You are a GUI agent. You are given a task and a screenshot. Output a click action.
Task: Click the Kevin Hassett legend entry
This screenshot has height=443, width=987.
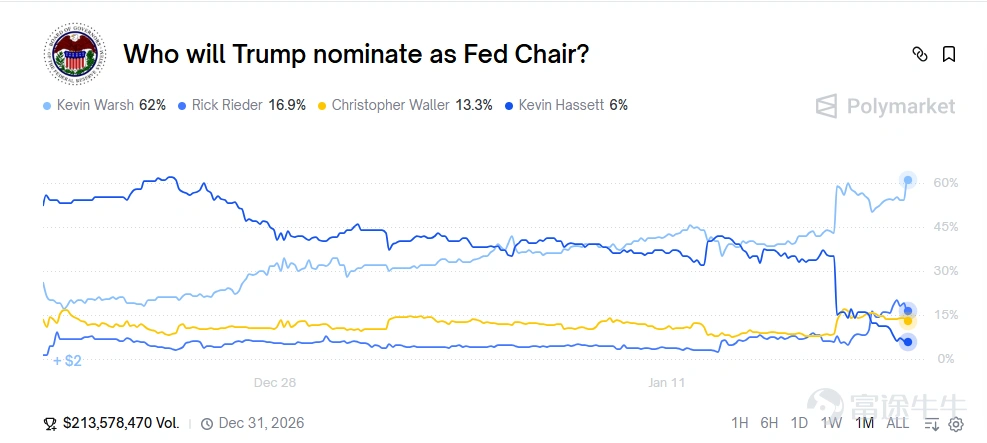[x=566, y=105]
